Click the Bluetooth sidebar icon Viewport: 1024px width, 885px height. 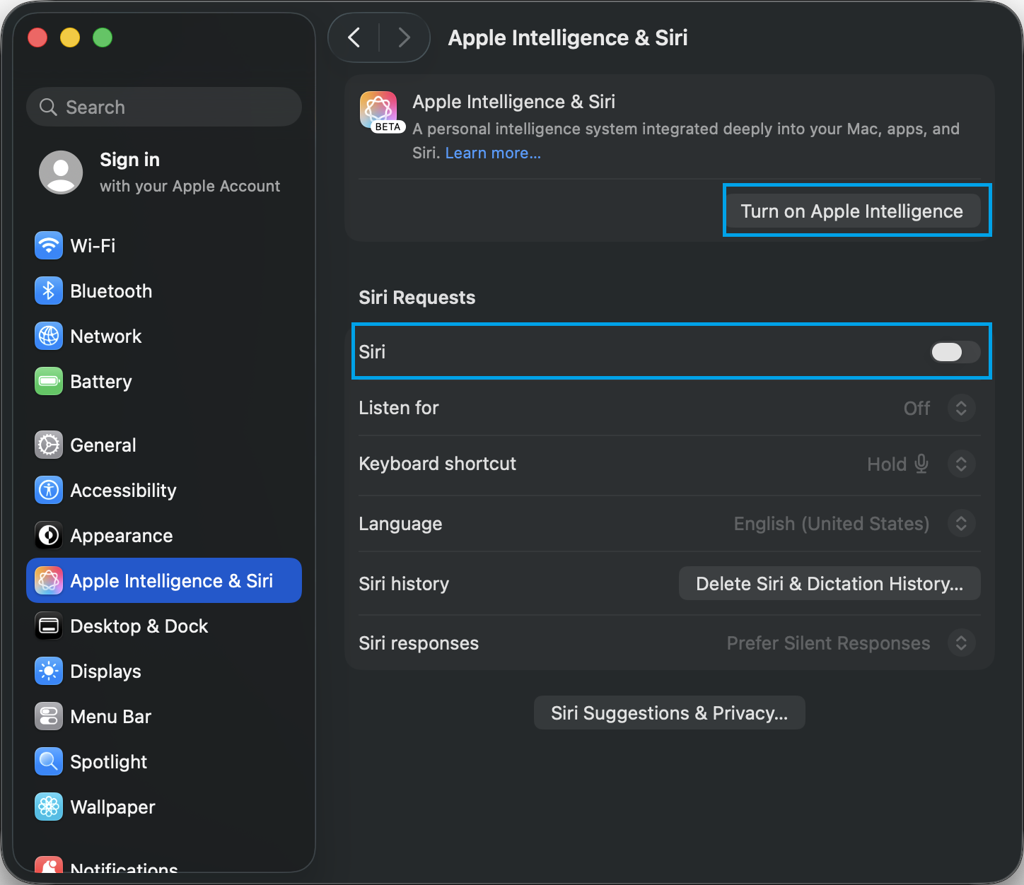[48, 291]
